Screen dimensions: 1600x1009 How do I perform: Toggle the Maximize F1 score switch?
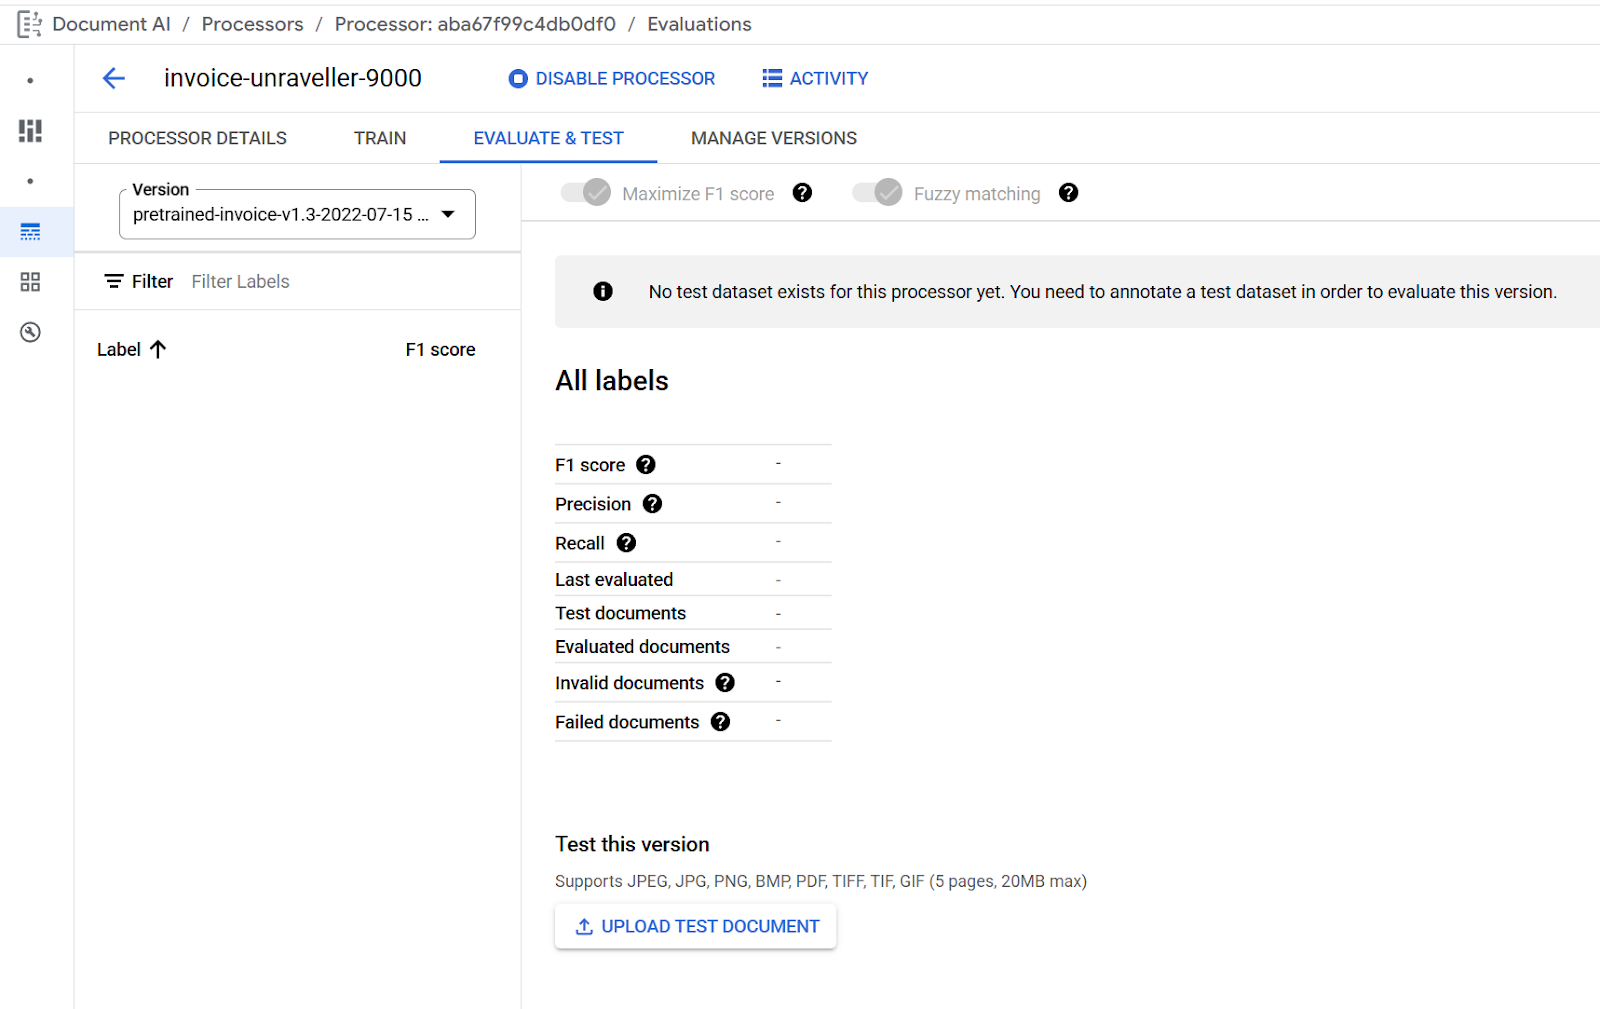pyautogui.click(x=586, y=193)
